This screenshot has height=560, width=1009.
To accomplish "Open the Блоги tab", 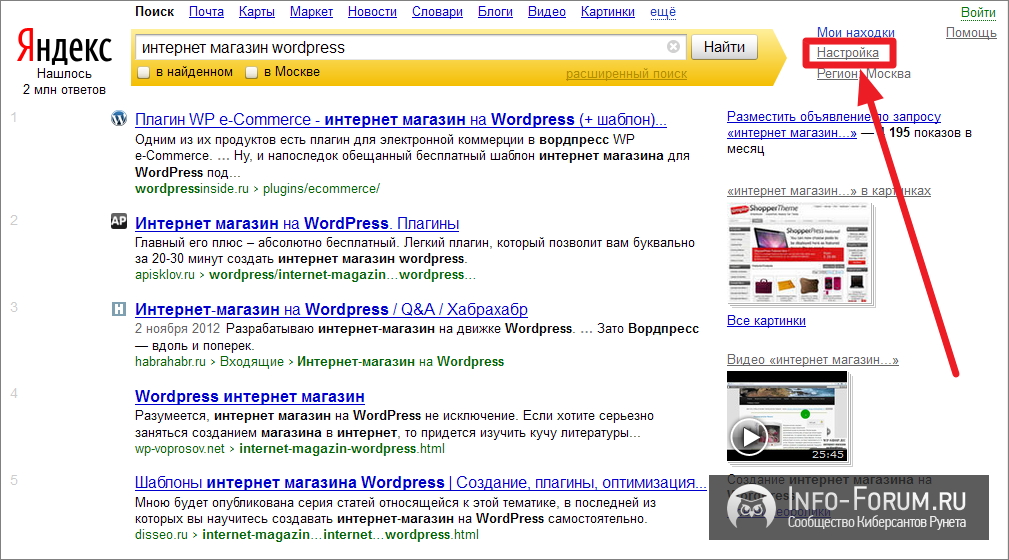I will coord(495,12).
